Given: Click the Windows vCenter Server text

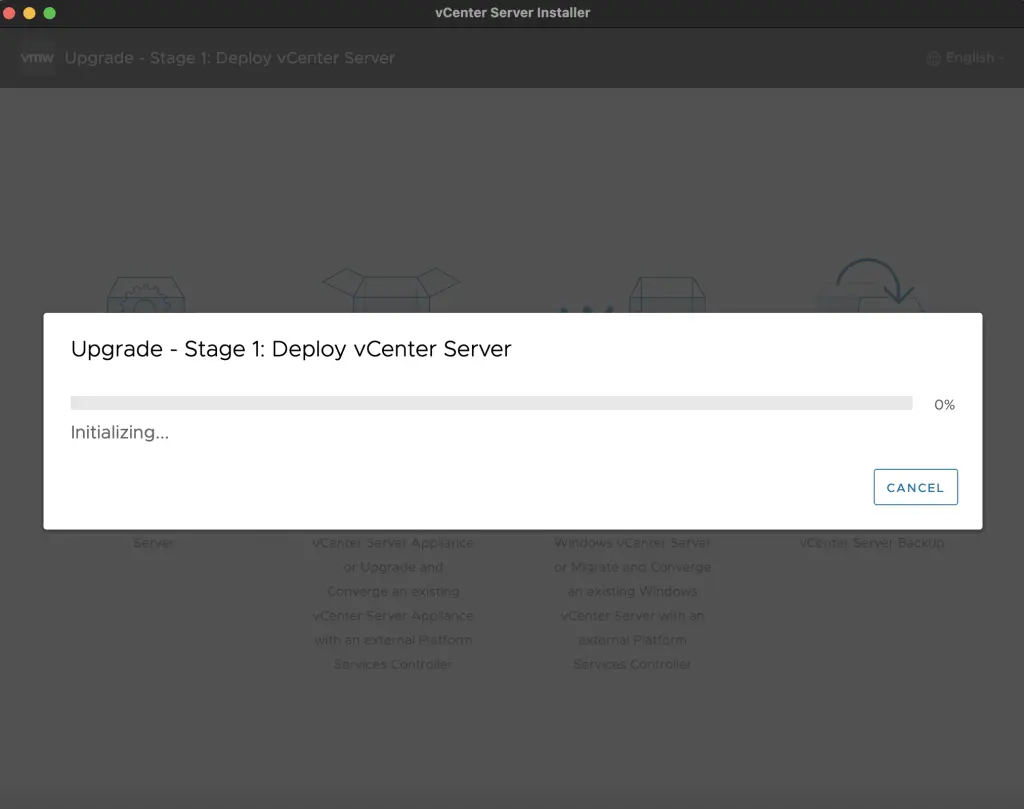Looking at the screenshot, I should coord(631,543).
